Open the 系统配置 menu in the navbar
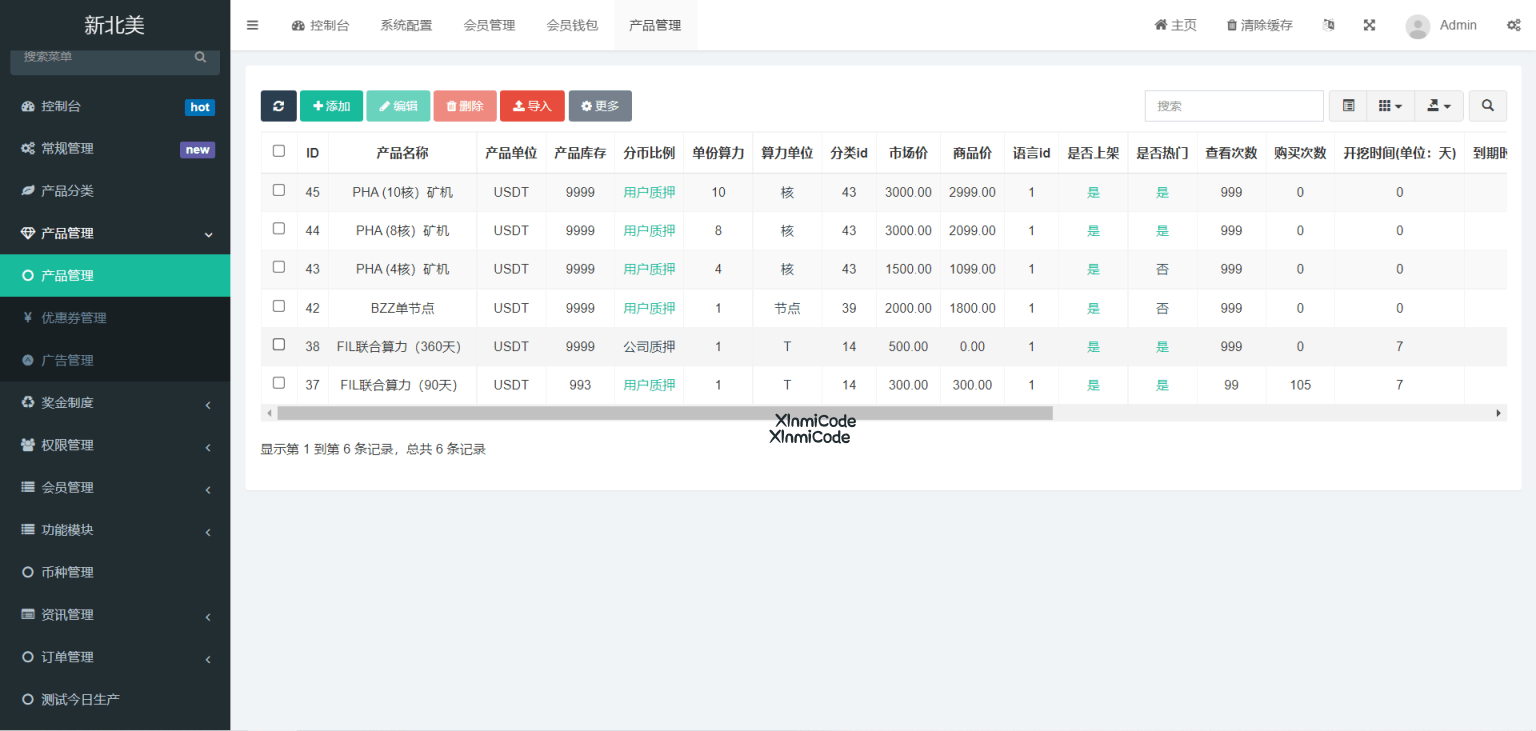 click(x=406, y=24)
